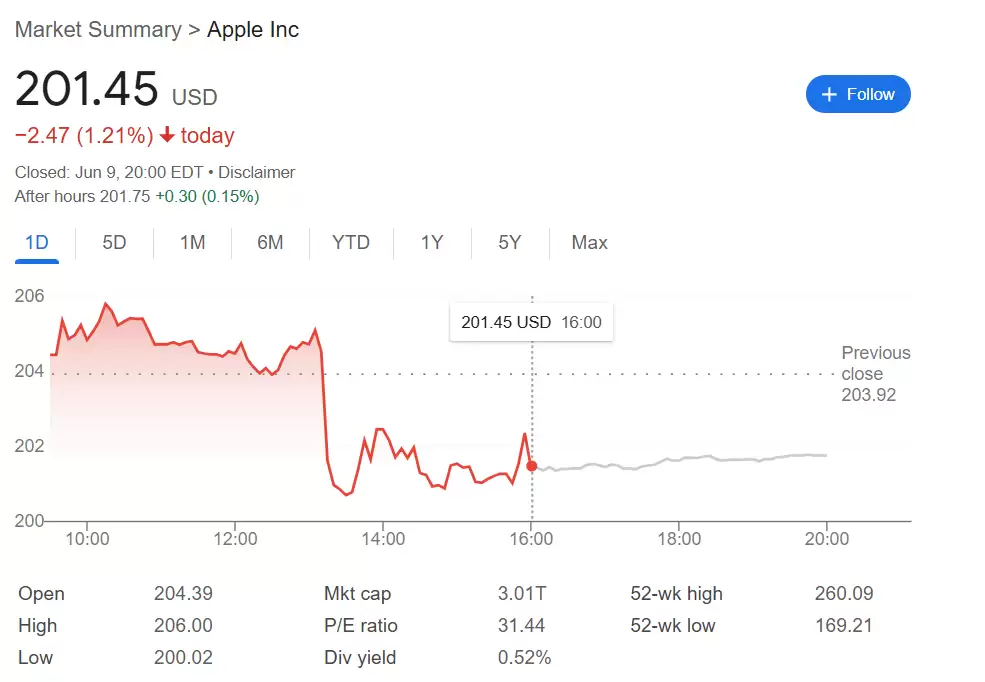Select the 1D time range tab
This screenshot has height=682, width=985.
coord(36,243)
